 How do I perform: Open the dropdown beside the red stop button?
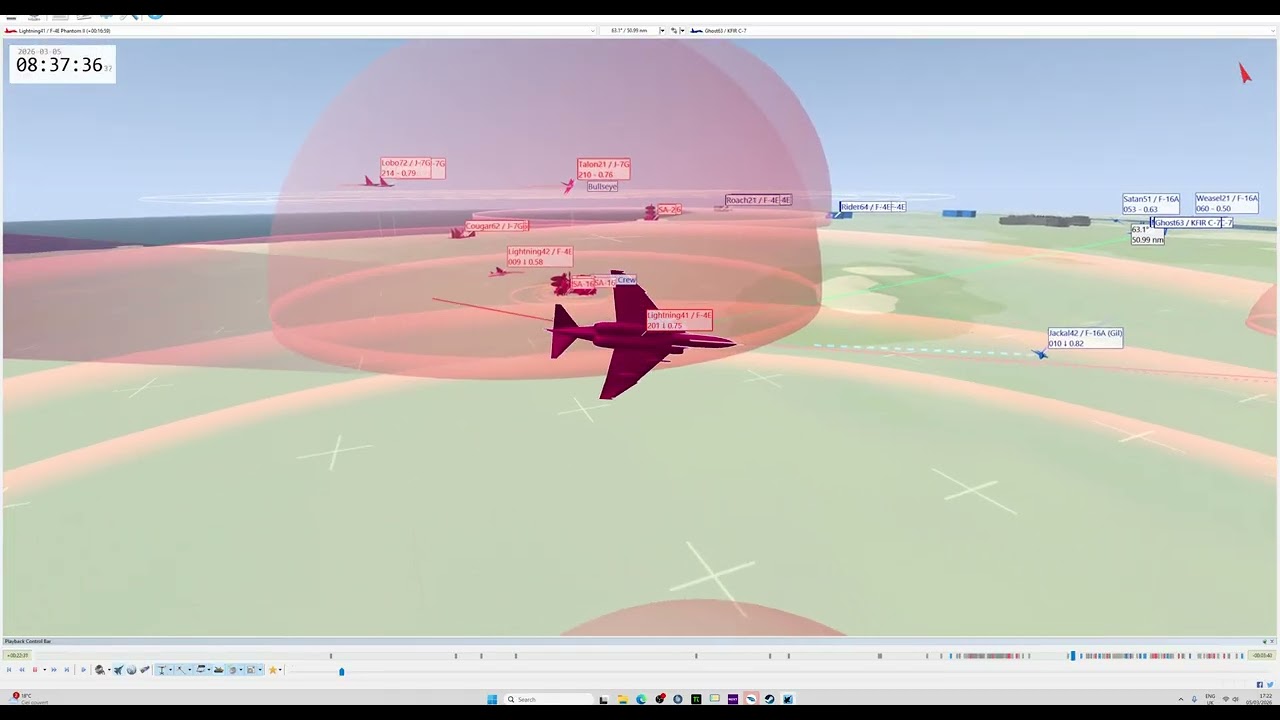(44, 670)
